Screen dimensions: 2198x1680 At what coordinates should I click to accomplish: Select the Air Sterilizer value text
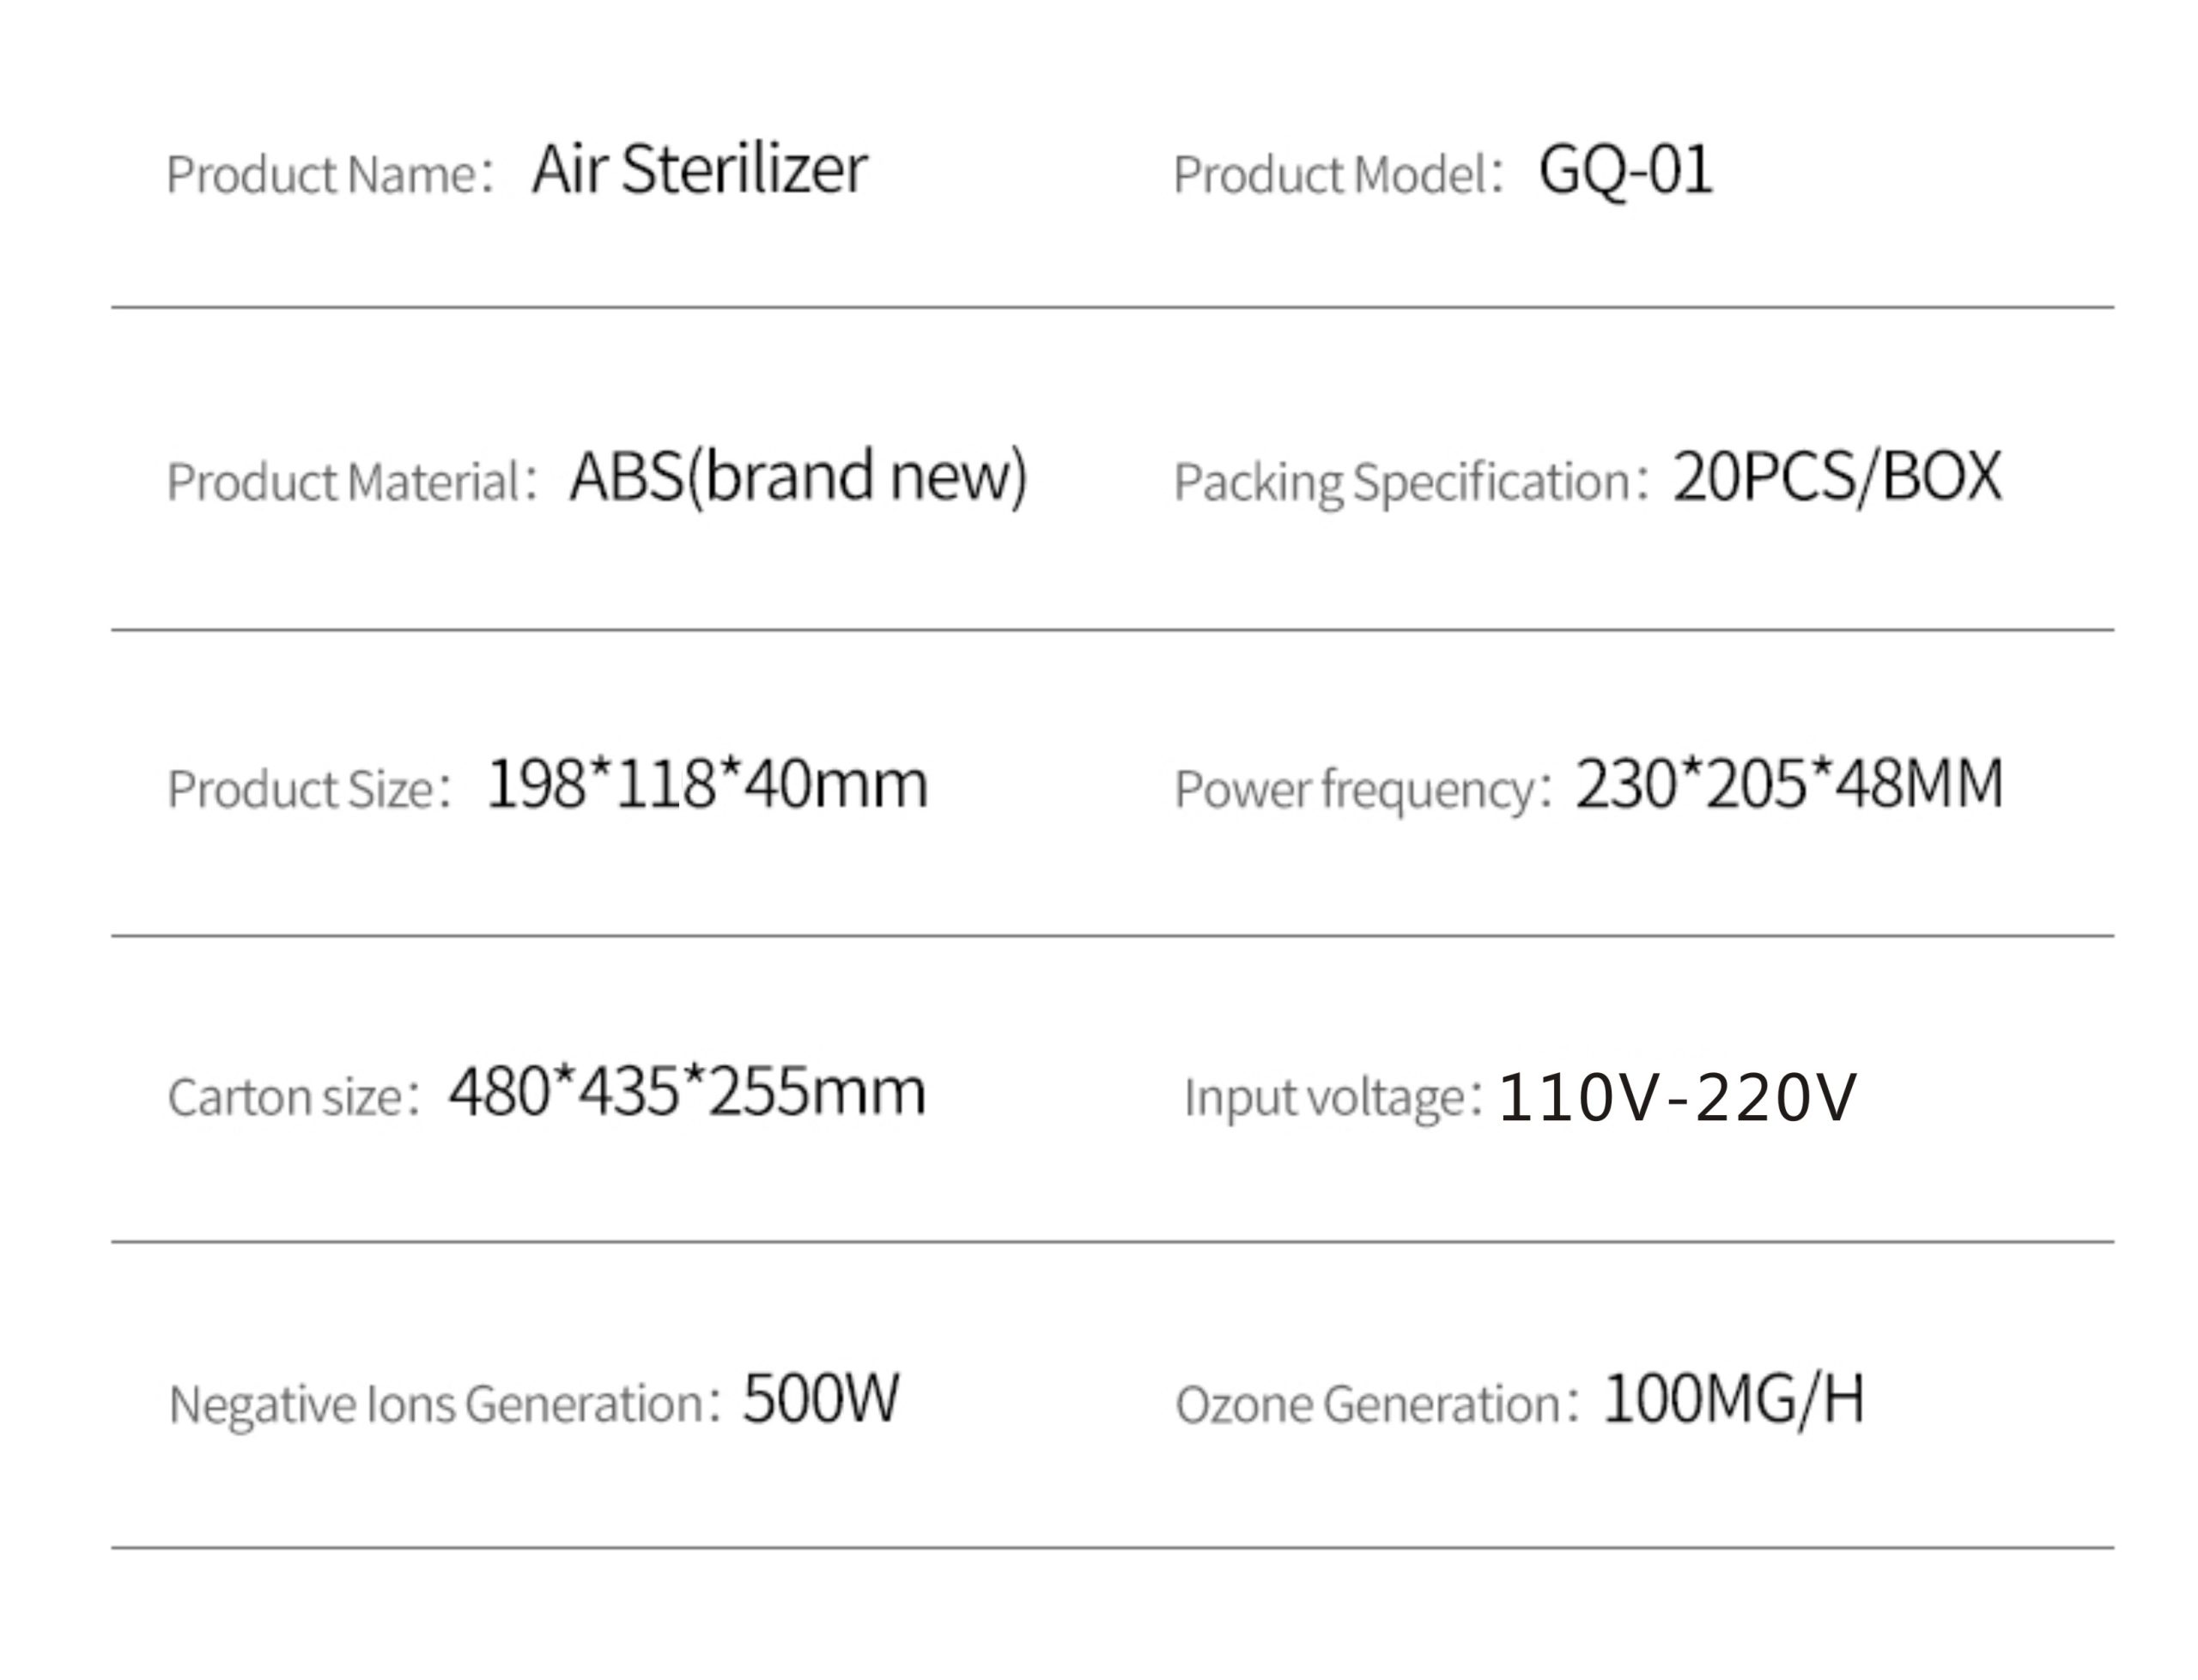699,169
